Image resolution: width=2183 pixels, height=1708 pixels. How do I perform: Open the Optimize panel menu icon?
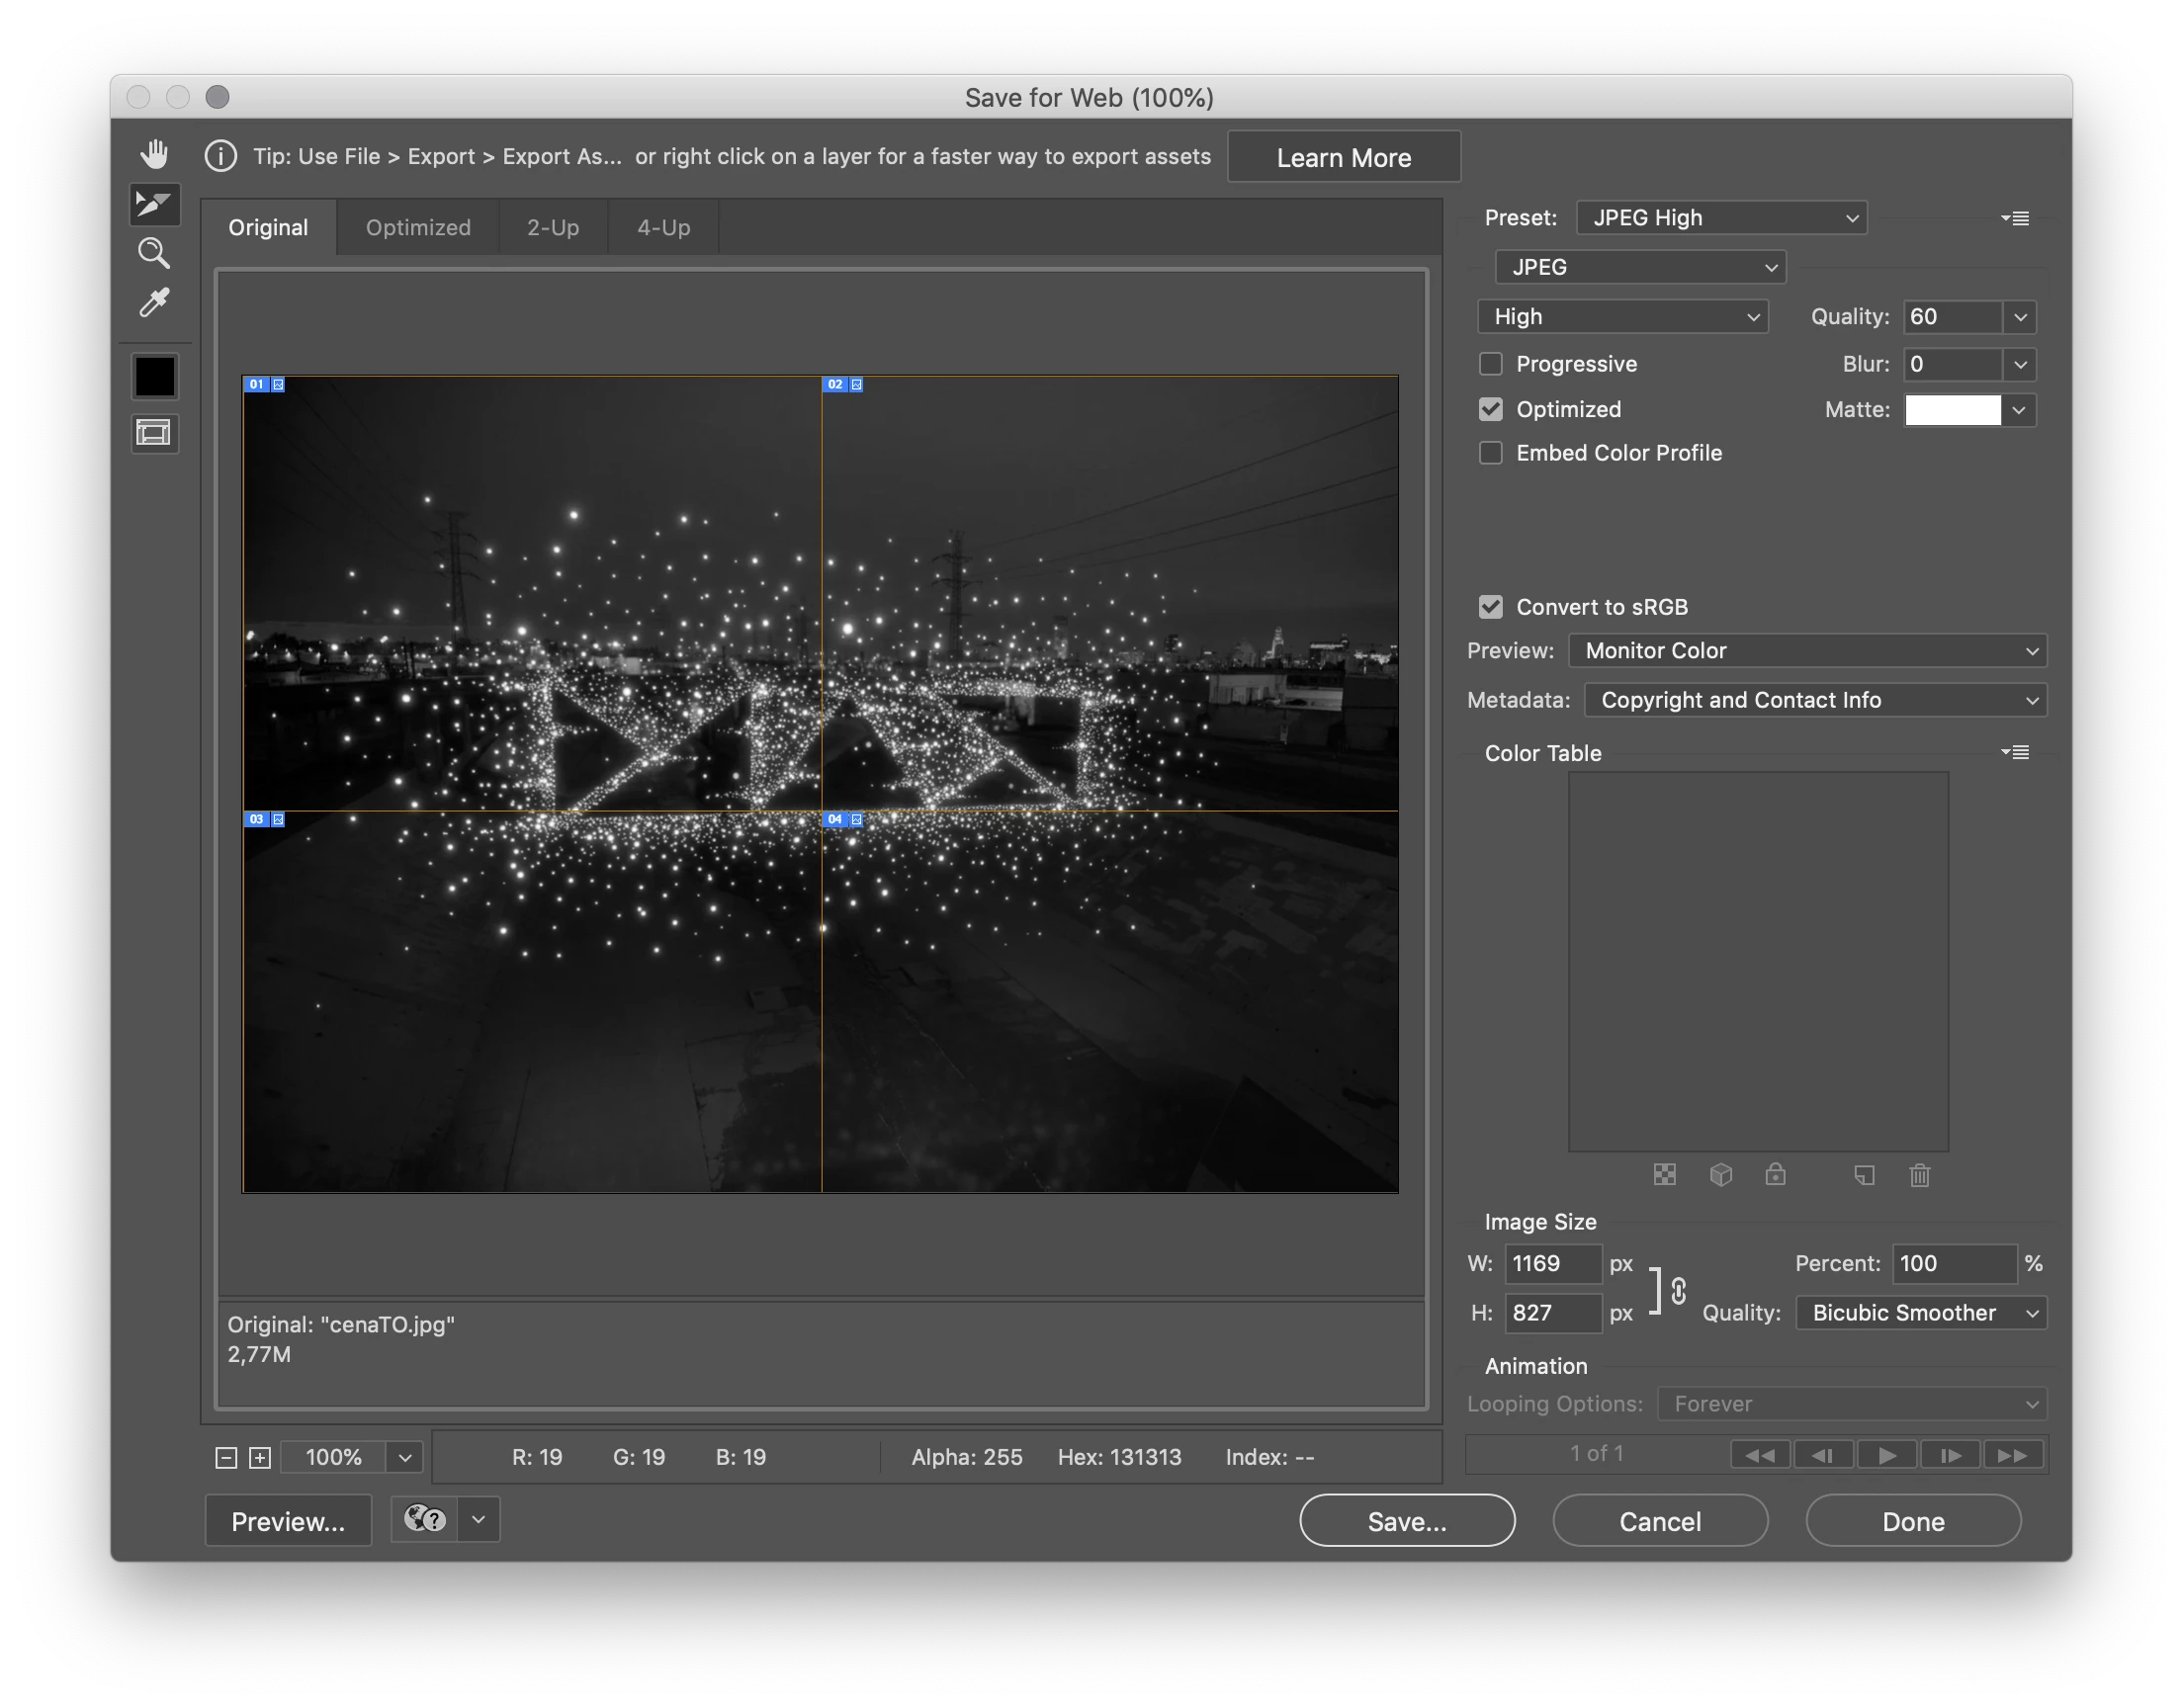pos(2015,218)
